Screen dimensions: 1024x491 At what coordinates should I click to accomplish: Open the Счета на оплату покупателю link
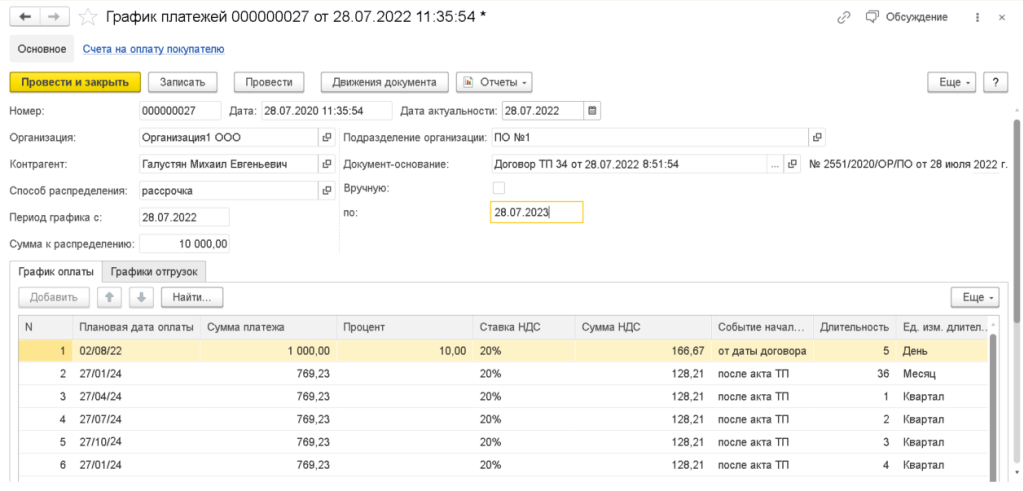(153, 48)
